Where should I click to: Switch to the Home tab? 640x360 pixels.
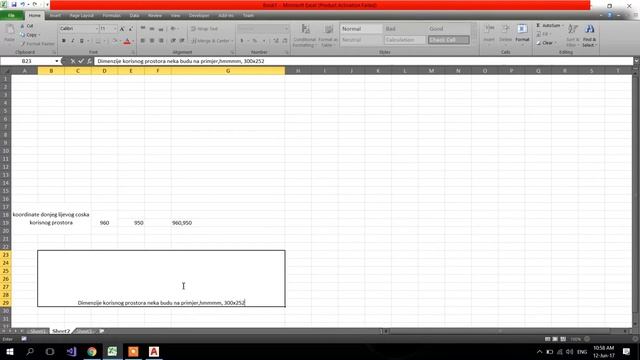(x=35, y=16)
